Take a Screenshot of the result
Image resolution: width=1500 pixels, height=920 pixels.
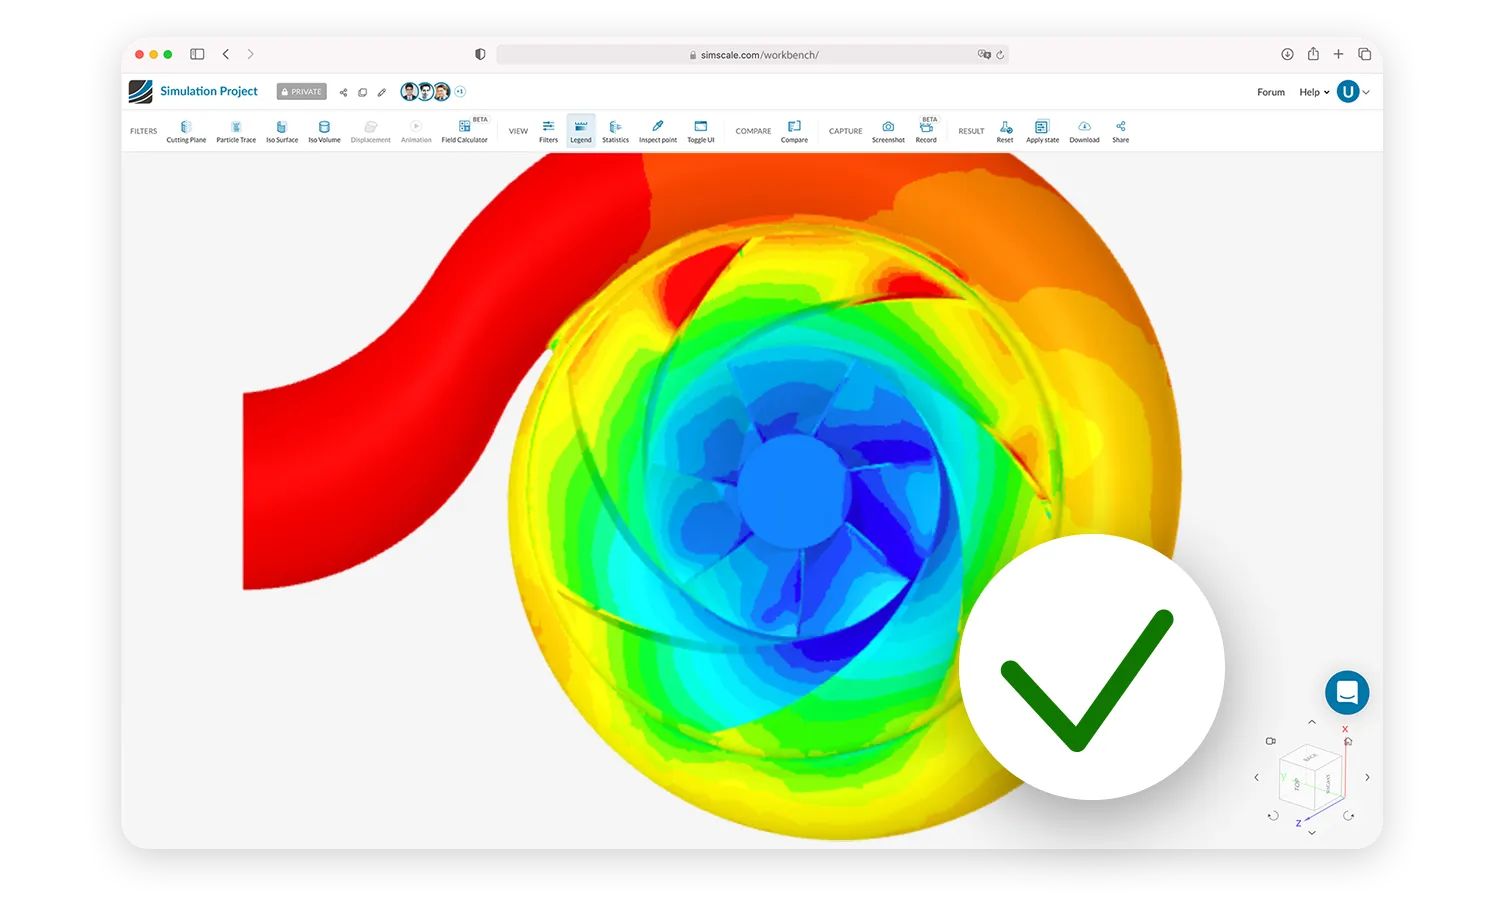(x=888, y=131)
